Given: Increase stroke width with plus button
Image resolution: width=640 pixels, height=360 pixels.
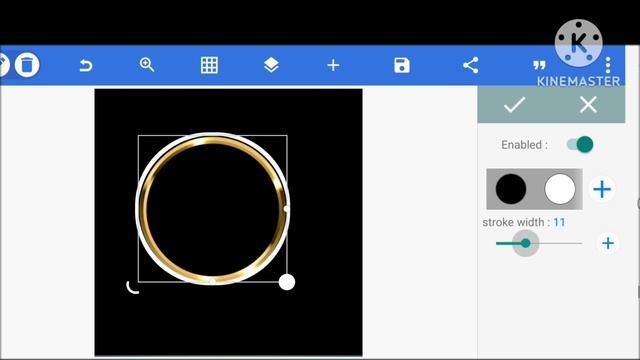Looking at the screenshot, I should [608, 243].
